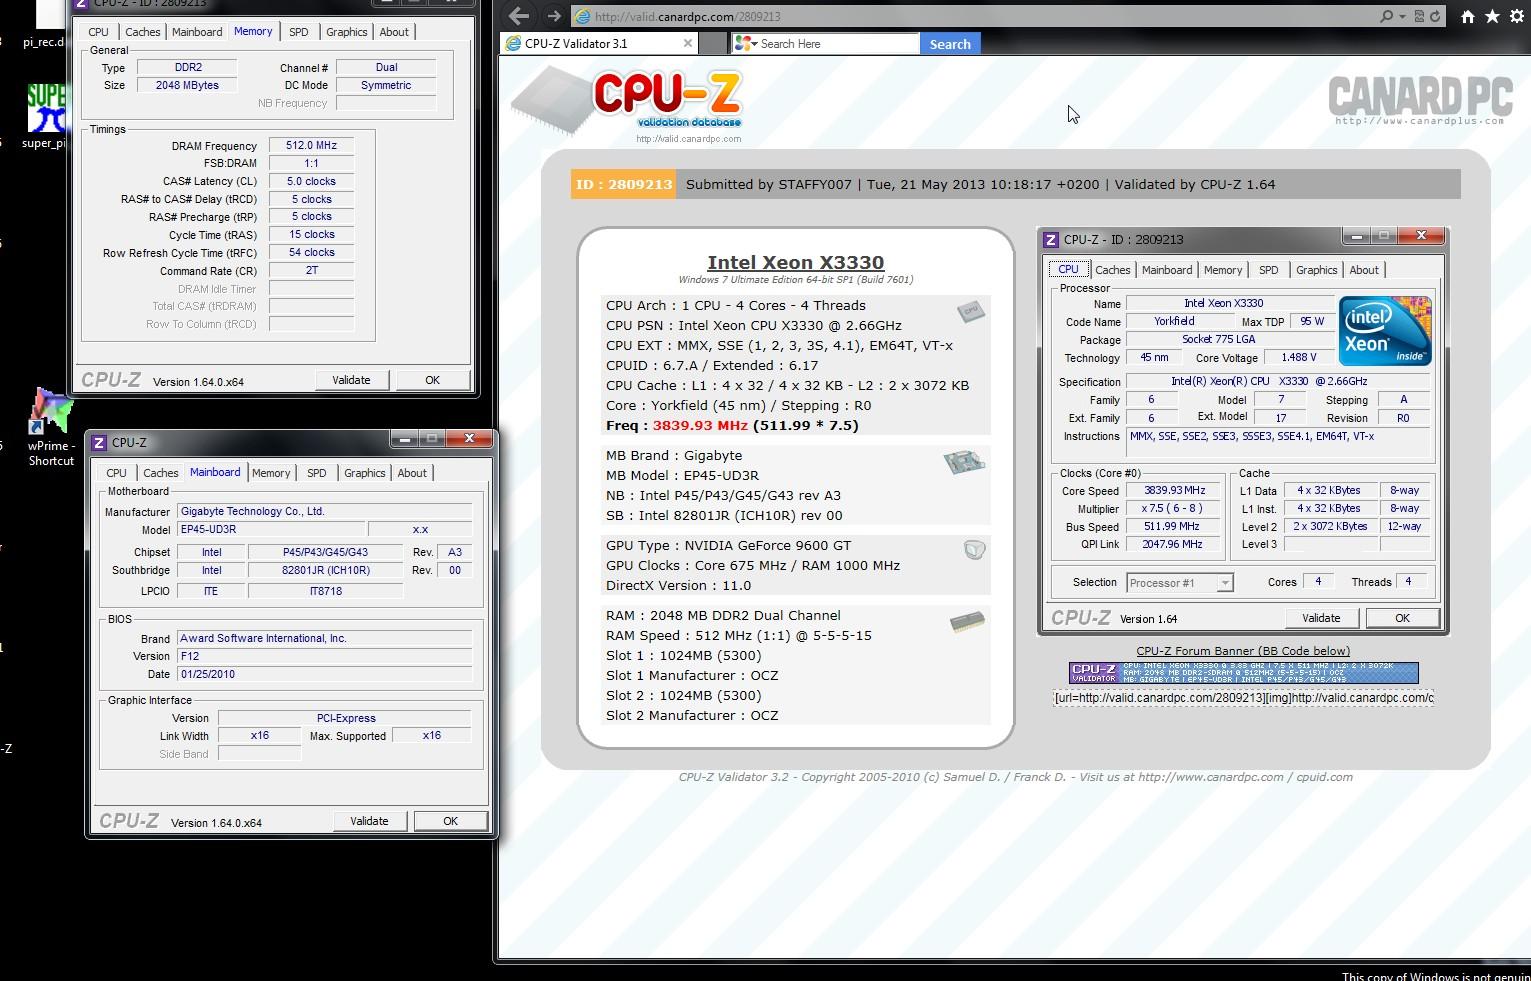Click the CAS# Latency 5.0 clocks value
Screen dimensions: 1531x981
click(x=311, y=181)
